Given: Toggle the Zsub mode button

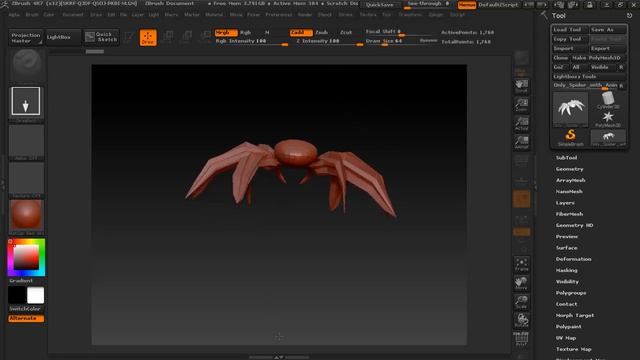Looking at the screenshot, I should coord(322,32).
